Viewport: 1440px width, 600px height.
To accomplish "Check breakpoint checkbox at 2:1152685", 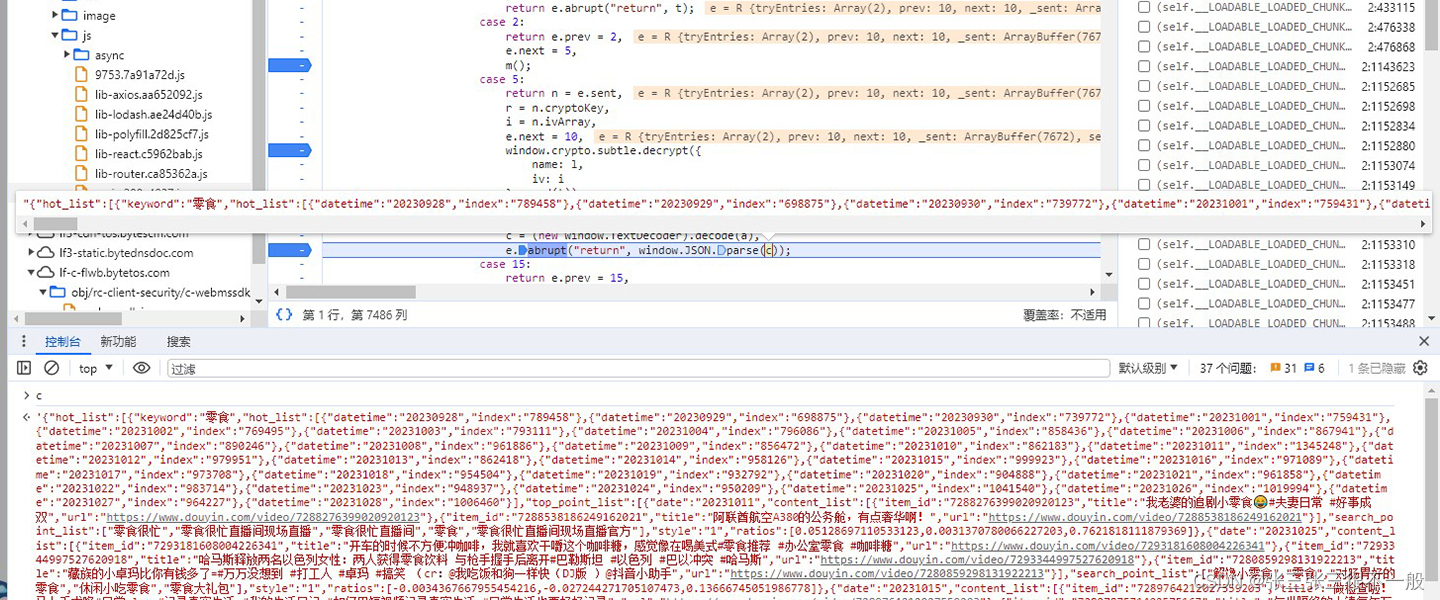I will [1143, 86].
